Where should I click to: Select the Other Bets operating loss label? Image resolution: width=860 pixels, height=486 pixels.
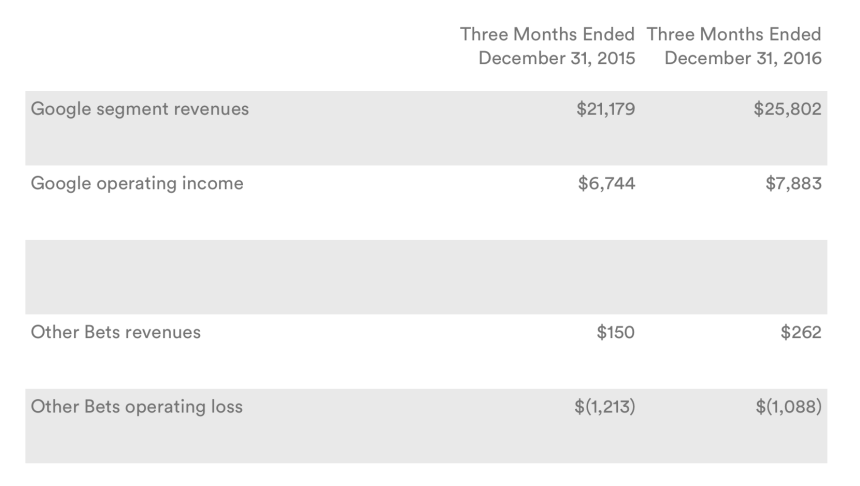tap(137, 407)
